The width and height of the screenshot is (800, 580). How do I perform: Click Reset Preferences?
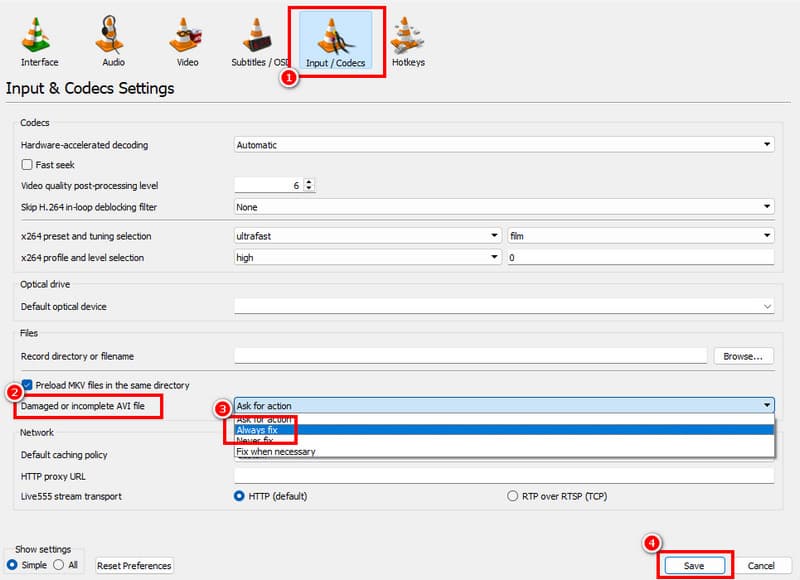(133, 565)
